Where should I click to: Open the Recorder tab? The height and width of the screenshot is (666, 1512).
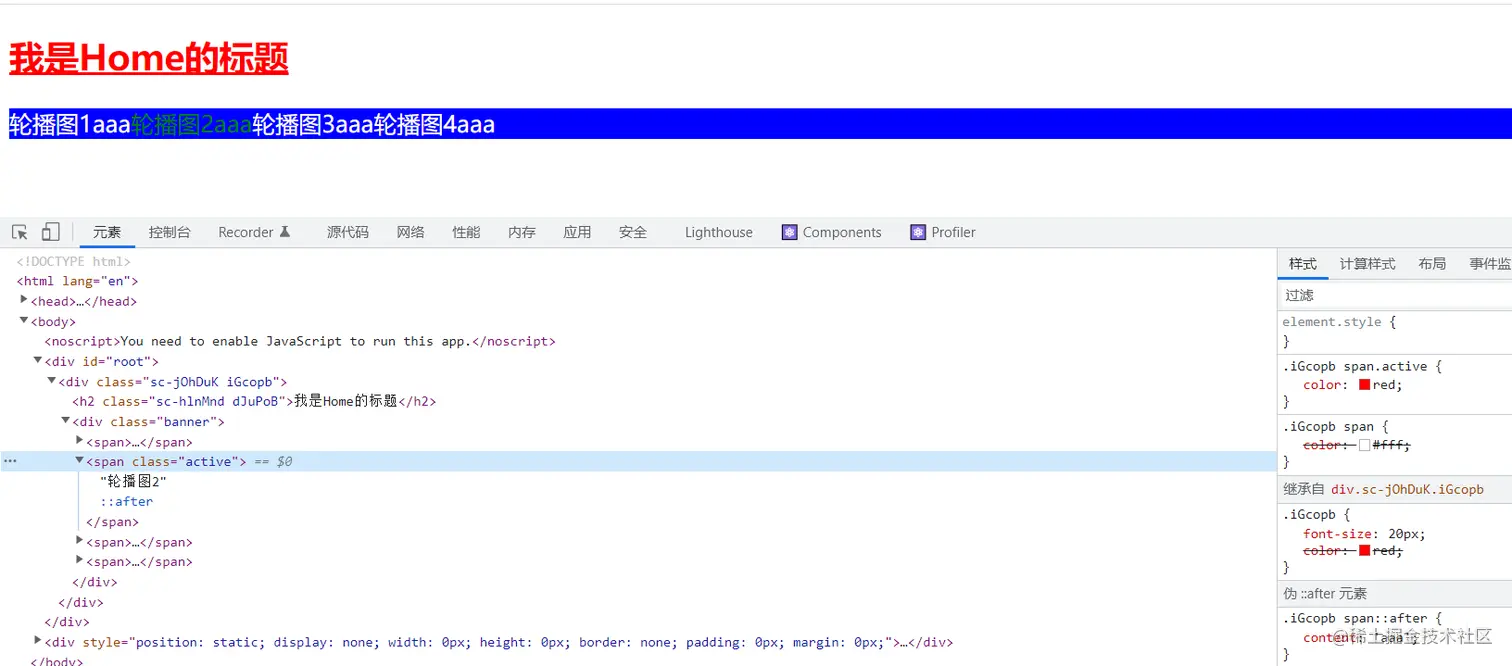pyautogui.click(x=246, y=232)
